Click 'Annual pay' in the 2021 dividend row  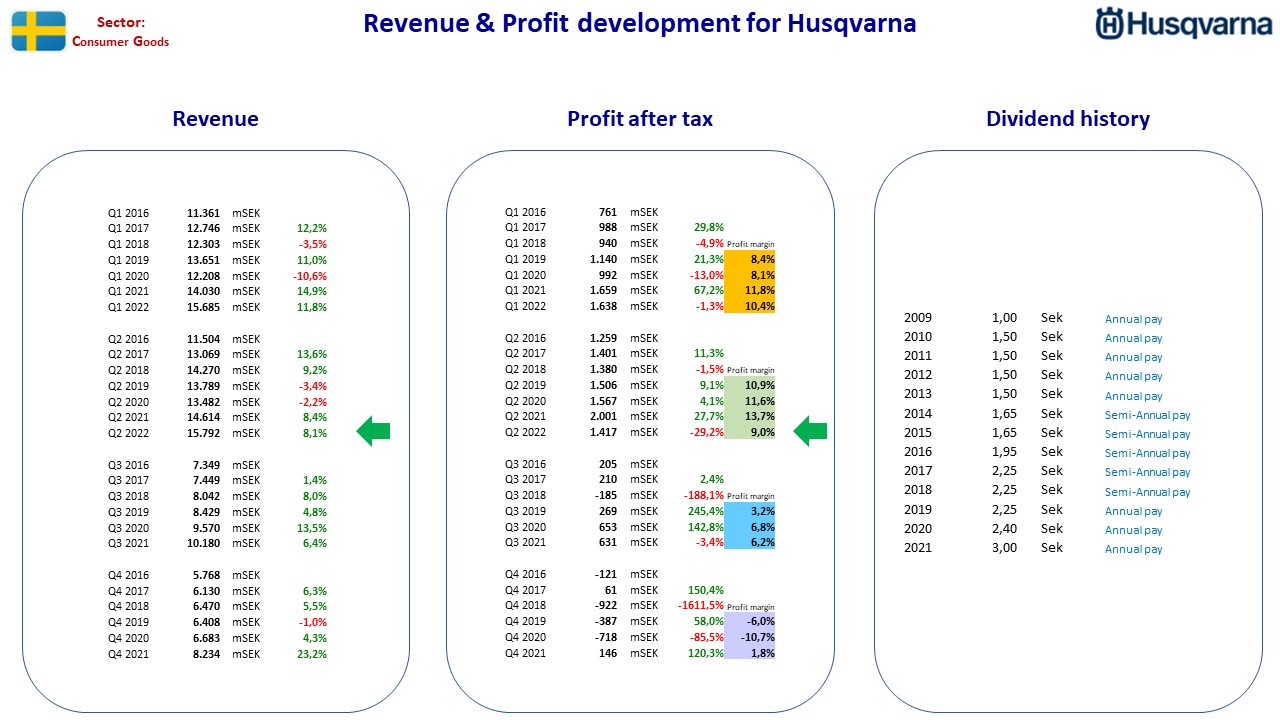[1134, 549]
